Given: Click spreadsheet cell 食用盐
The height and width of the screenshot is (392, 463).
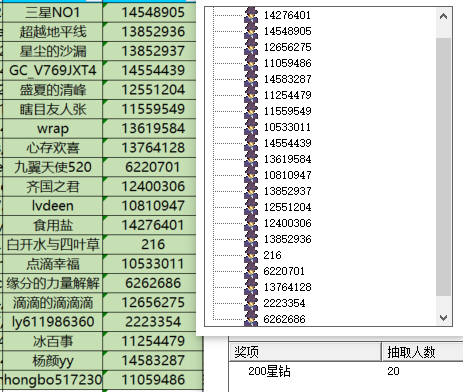Looking at the screenshot, I should pos(52,225).
